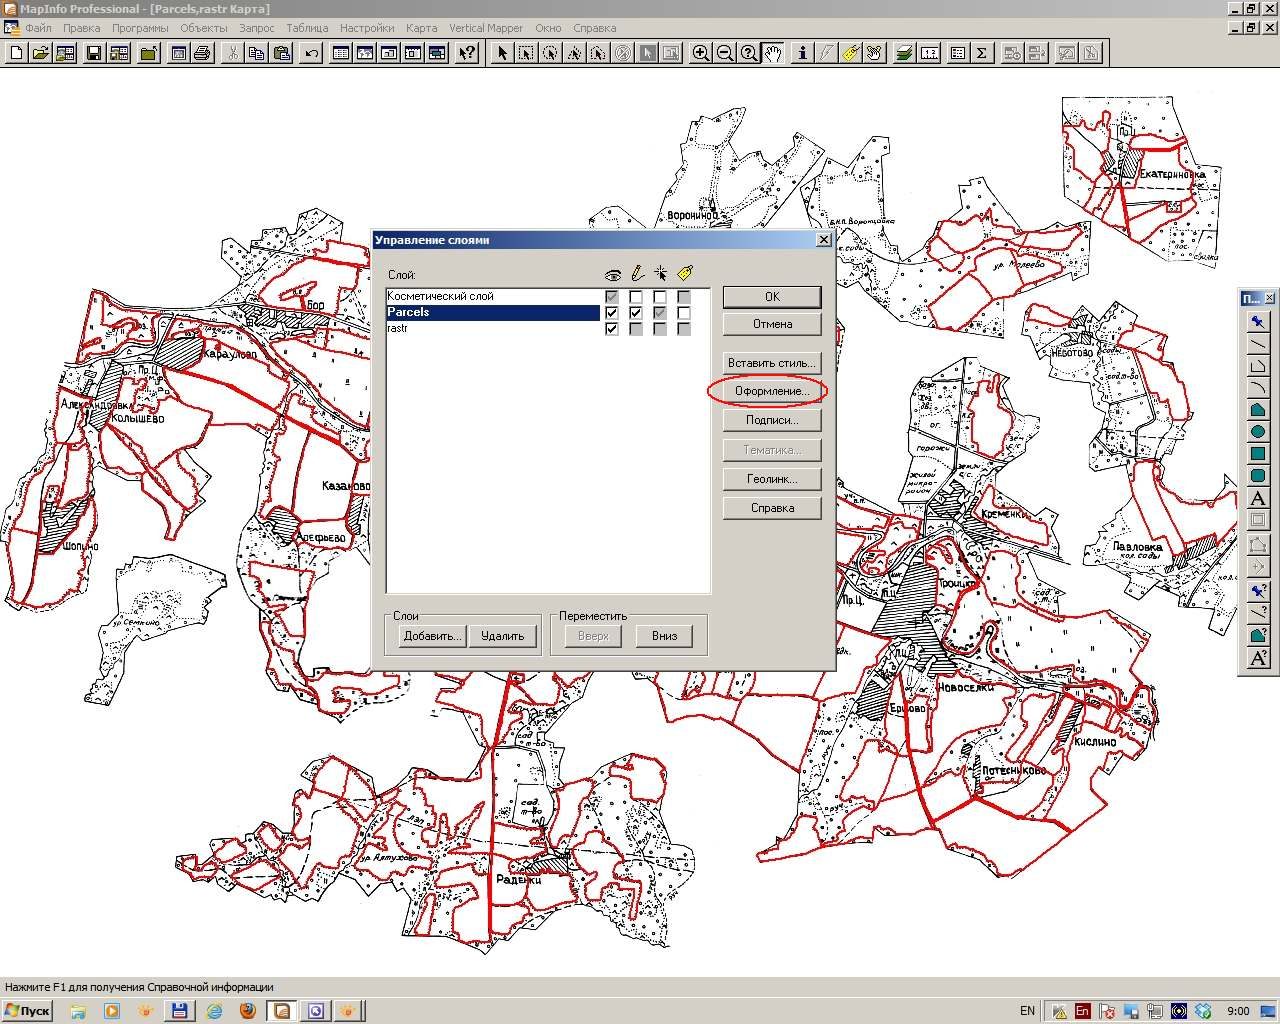Click the Statistics sigma icon
The width and height of the screenshot is (1280, 1024).
pyautogui.click(x=981, y=53)
